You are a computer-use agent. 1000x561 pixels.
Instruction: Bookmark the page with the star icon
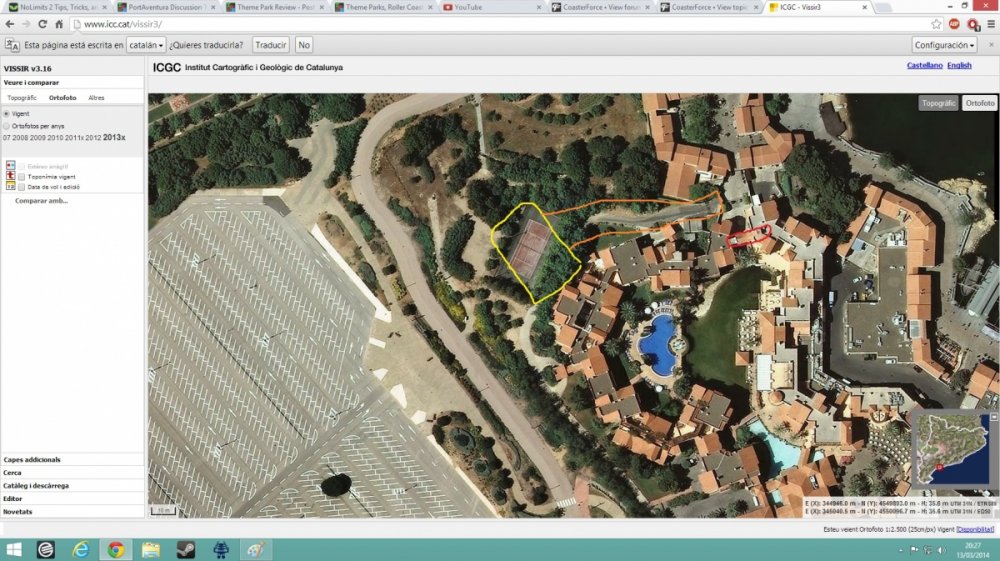click(x=936, y=24)
